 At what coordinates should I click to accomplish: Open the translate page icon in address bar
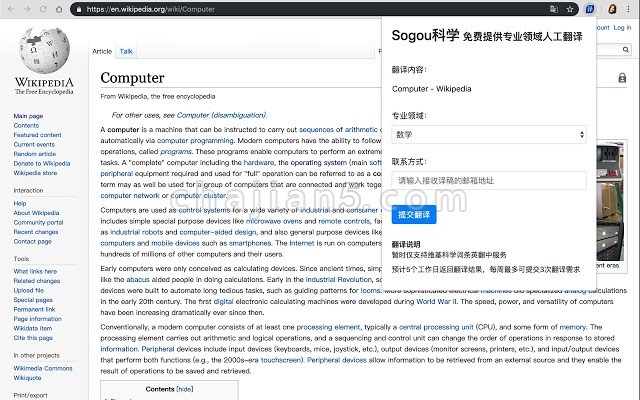(x=553, y=9)
